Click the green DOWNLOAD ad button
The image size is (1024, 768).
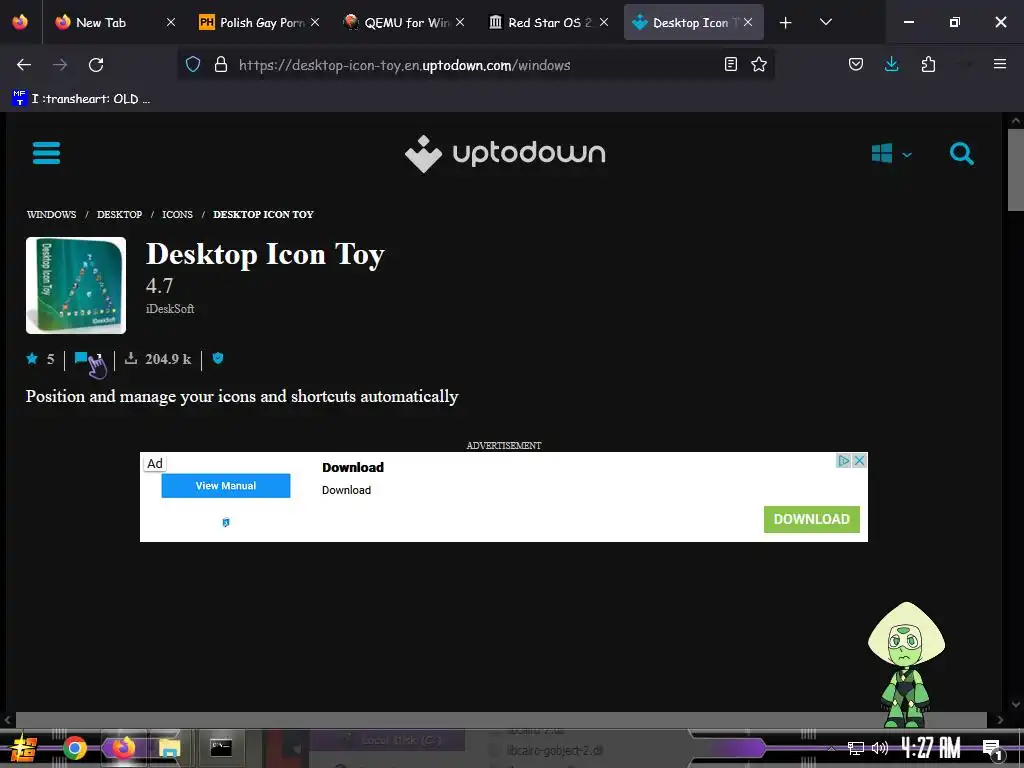pos(812,519)
